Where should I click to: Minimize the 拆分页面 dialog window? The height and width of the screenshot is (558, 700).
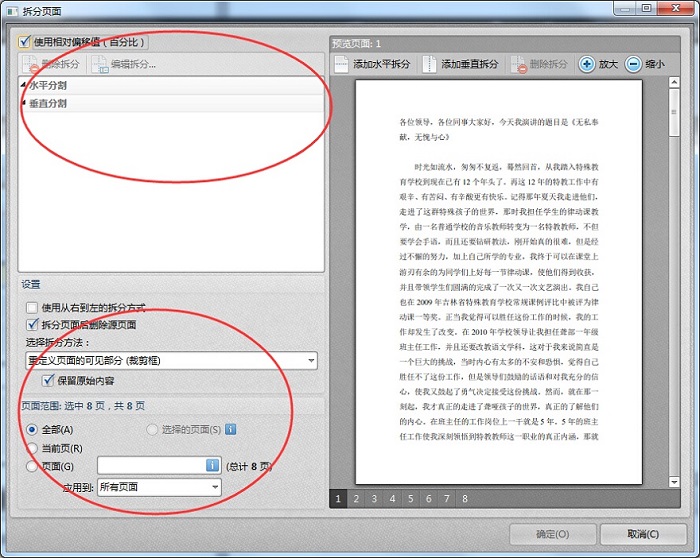point(625,8)
